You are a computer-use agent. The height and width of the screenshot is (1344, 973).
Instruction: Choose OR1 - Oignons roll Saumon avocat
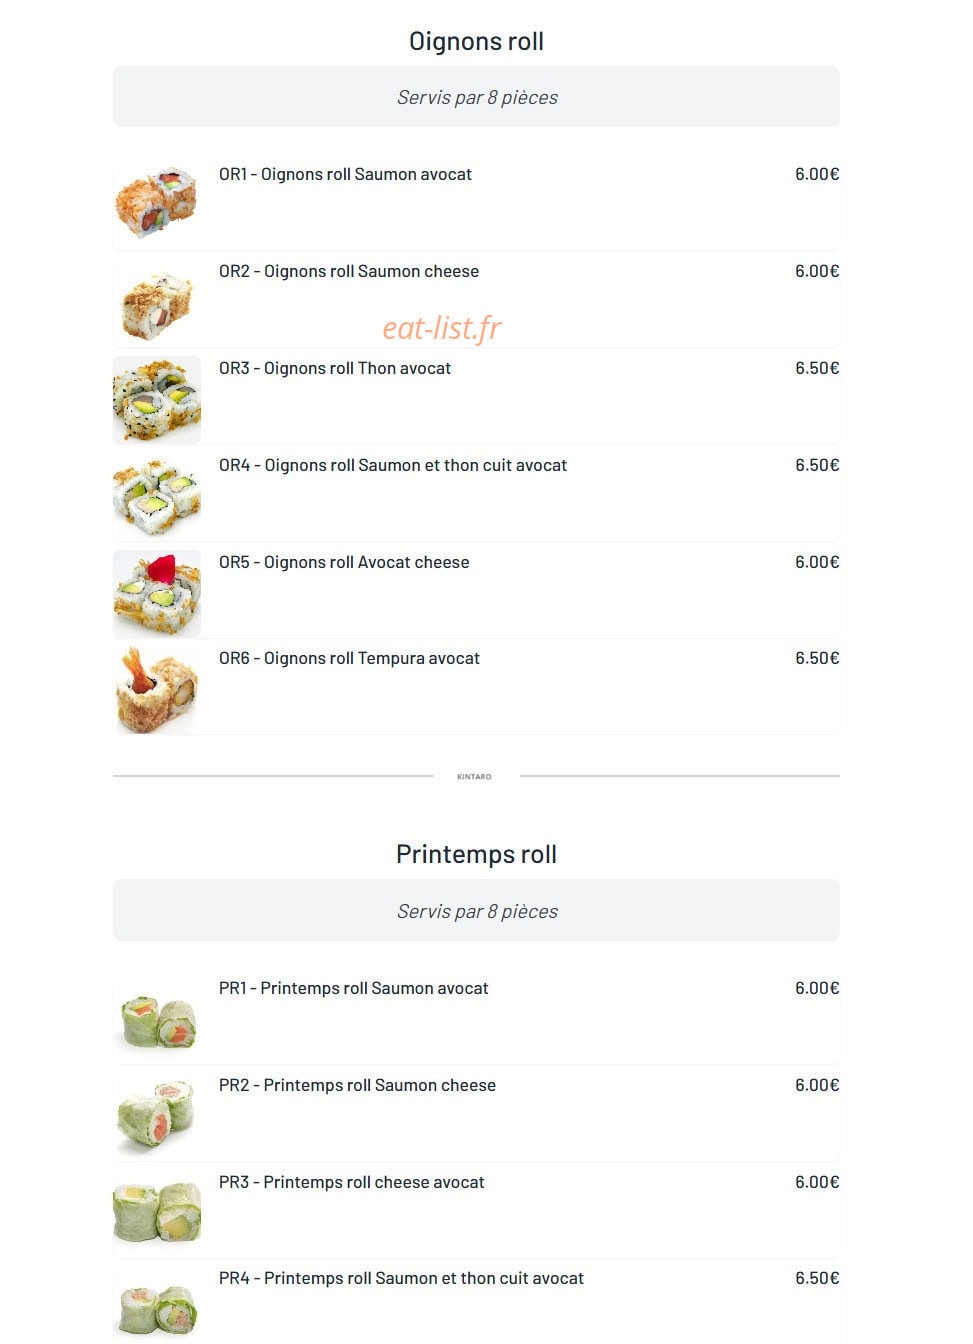[345, 174]
